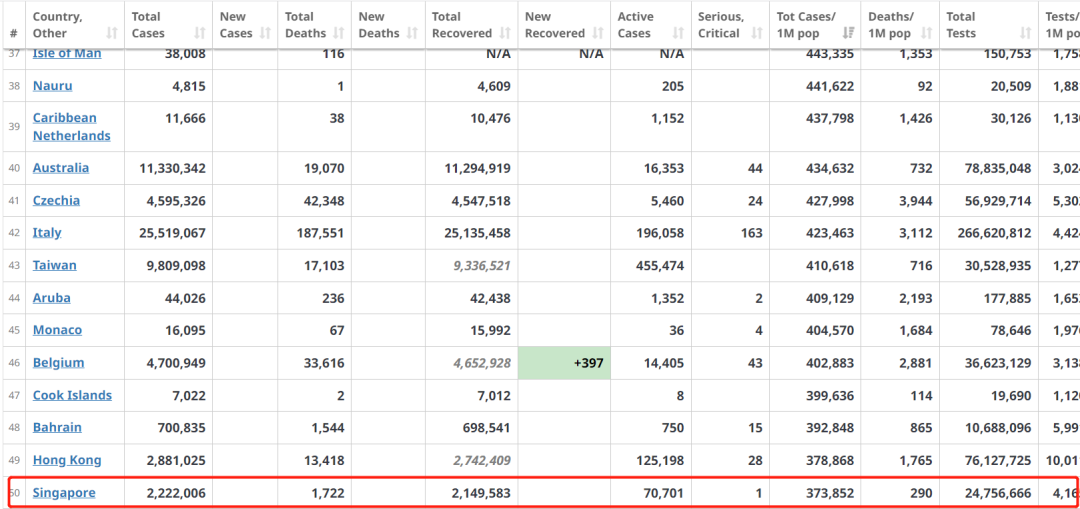
Task: Select Monaco serious critical value 4
Action: 758,330
